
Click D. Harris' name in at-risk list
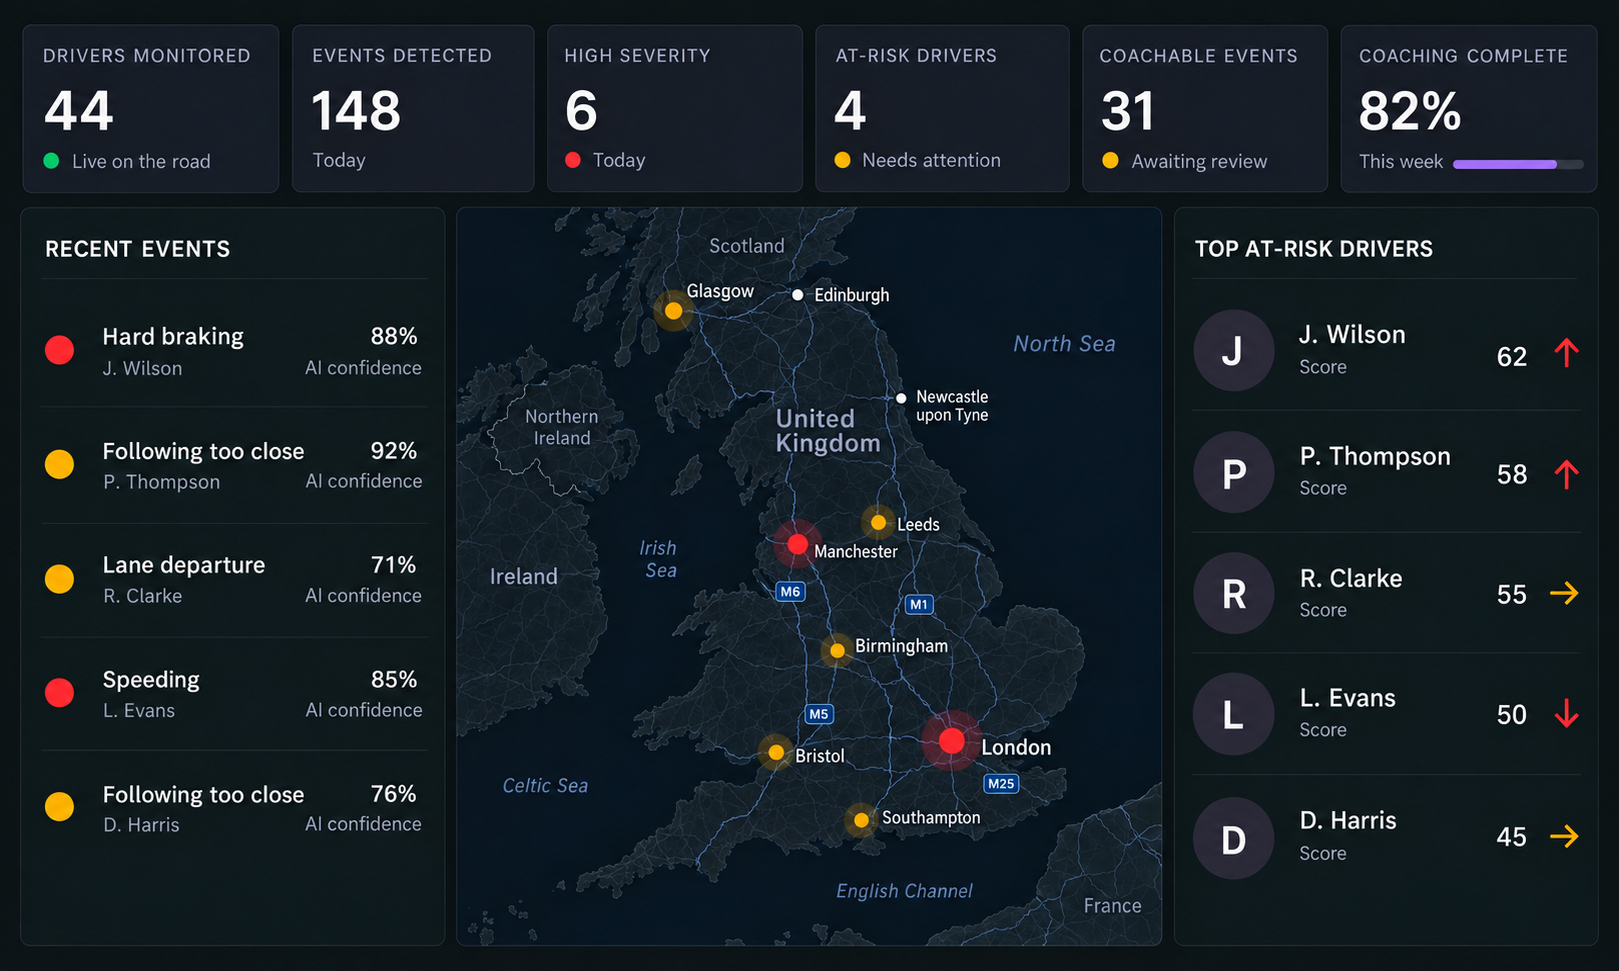click(x=1348, y=821)
